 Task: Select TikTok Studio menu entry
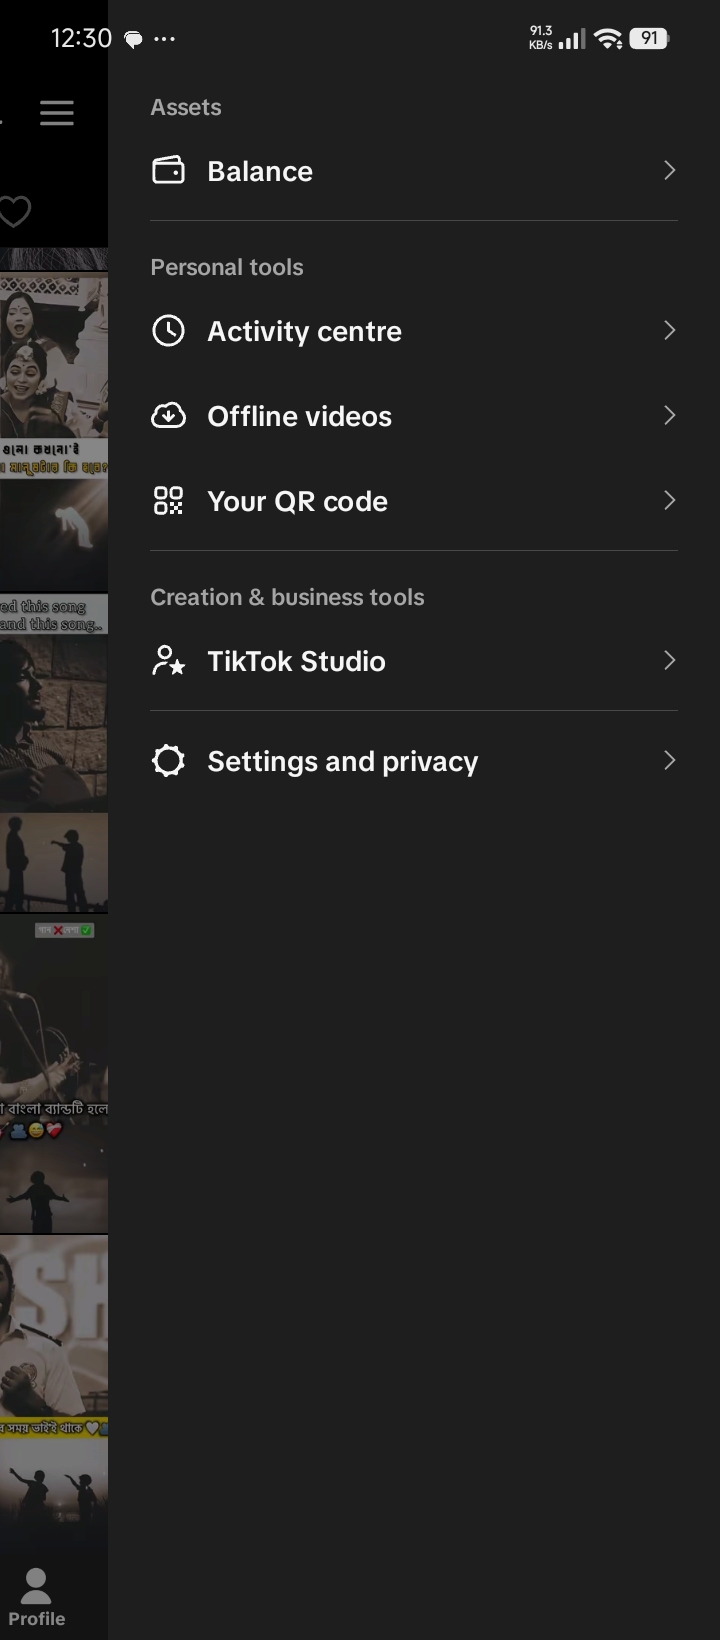pos(414,661)
